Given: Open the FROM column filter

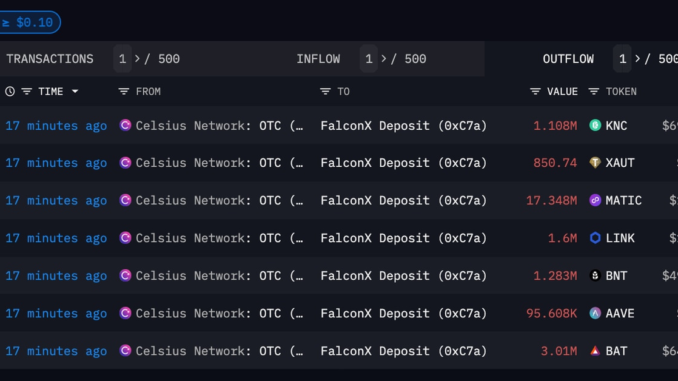Looking at the screenshot, I should click(124, 92).
